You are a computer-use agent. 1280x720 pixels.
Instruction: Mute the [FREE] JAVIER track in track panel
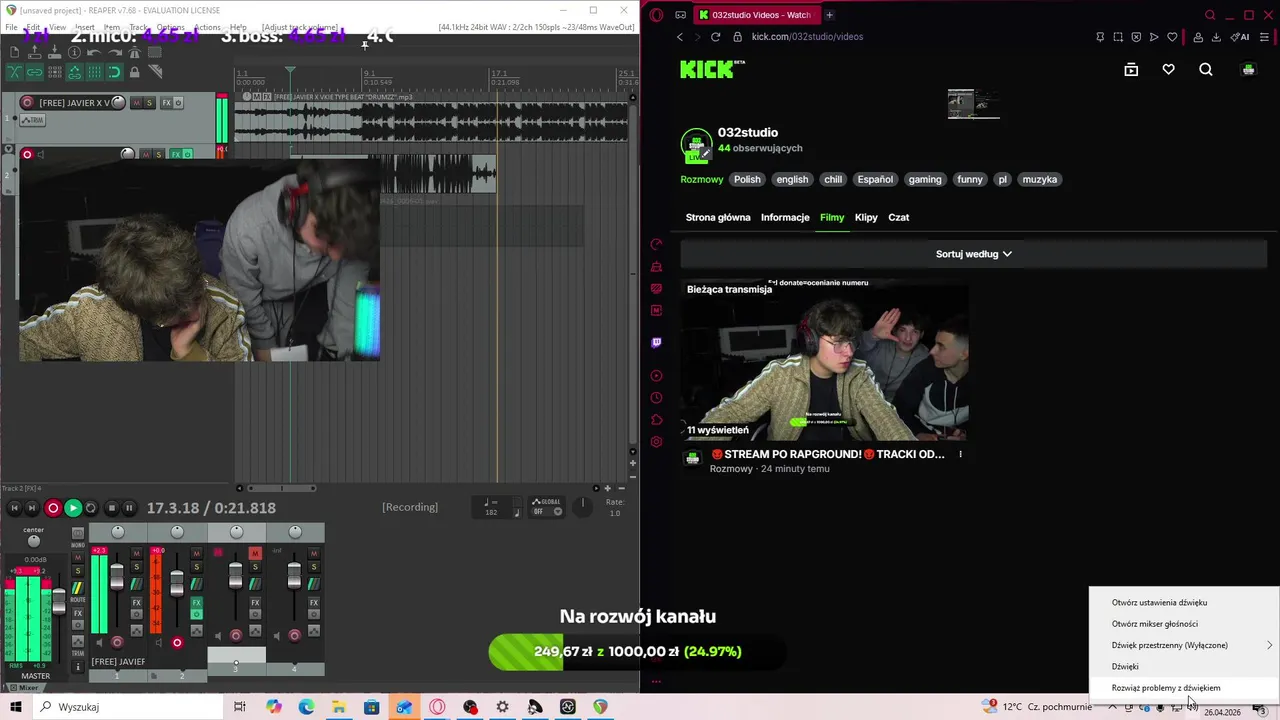(137, 103)
